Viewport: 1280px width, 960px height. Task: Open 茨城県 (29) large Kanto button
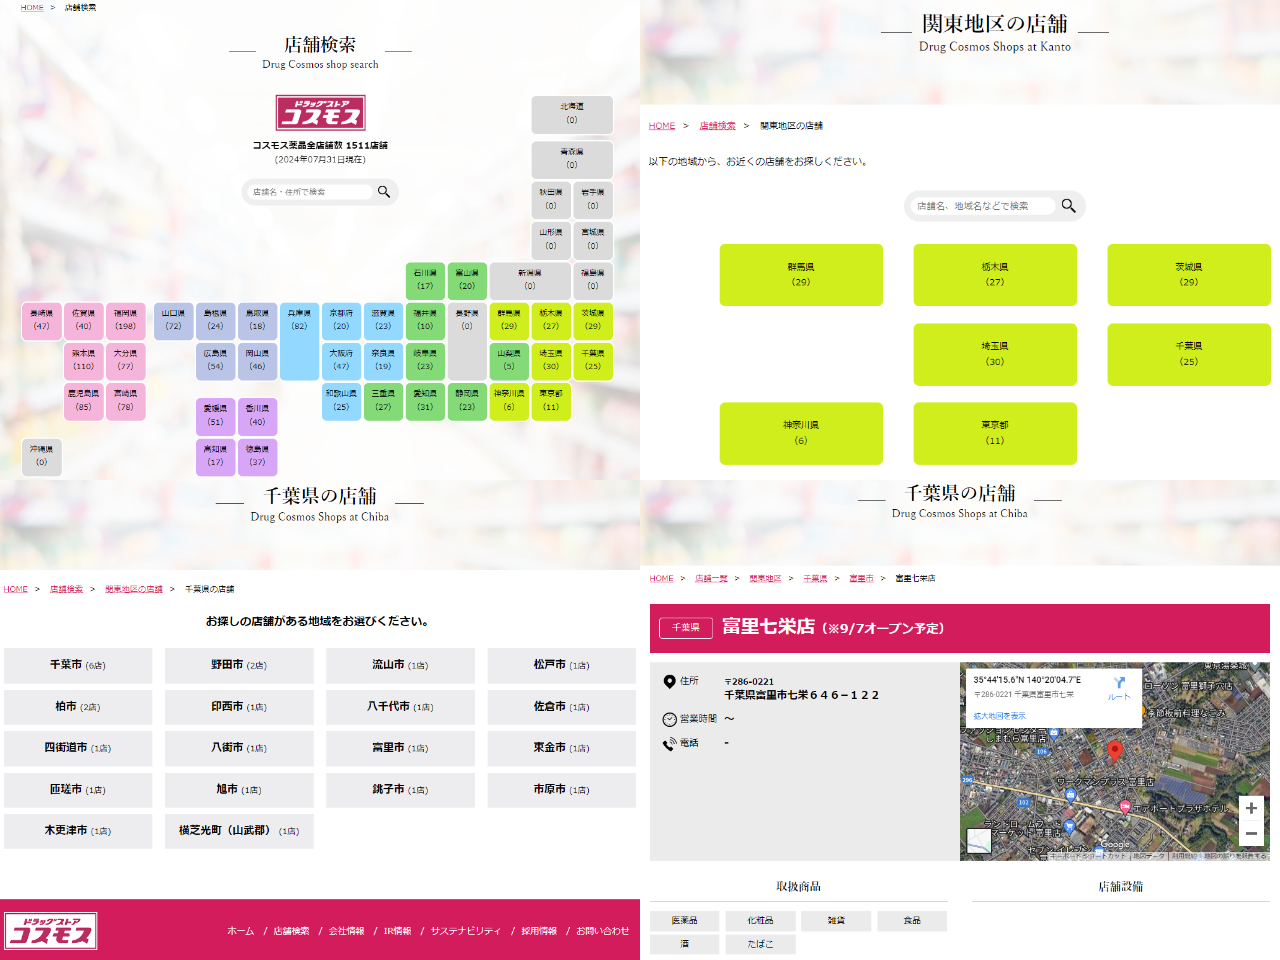[1189, 275]
